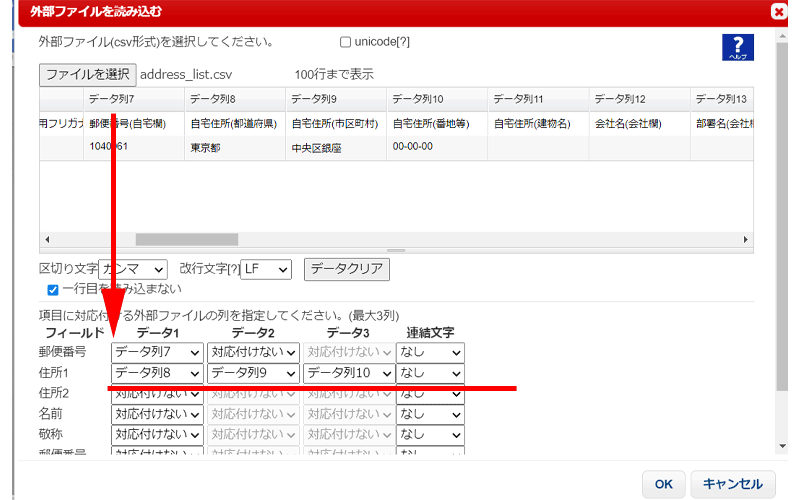Click the dialog scroll up arrow

(782, 36)
